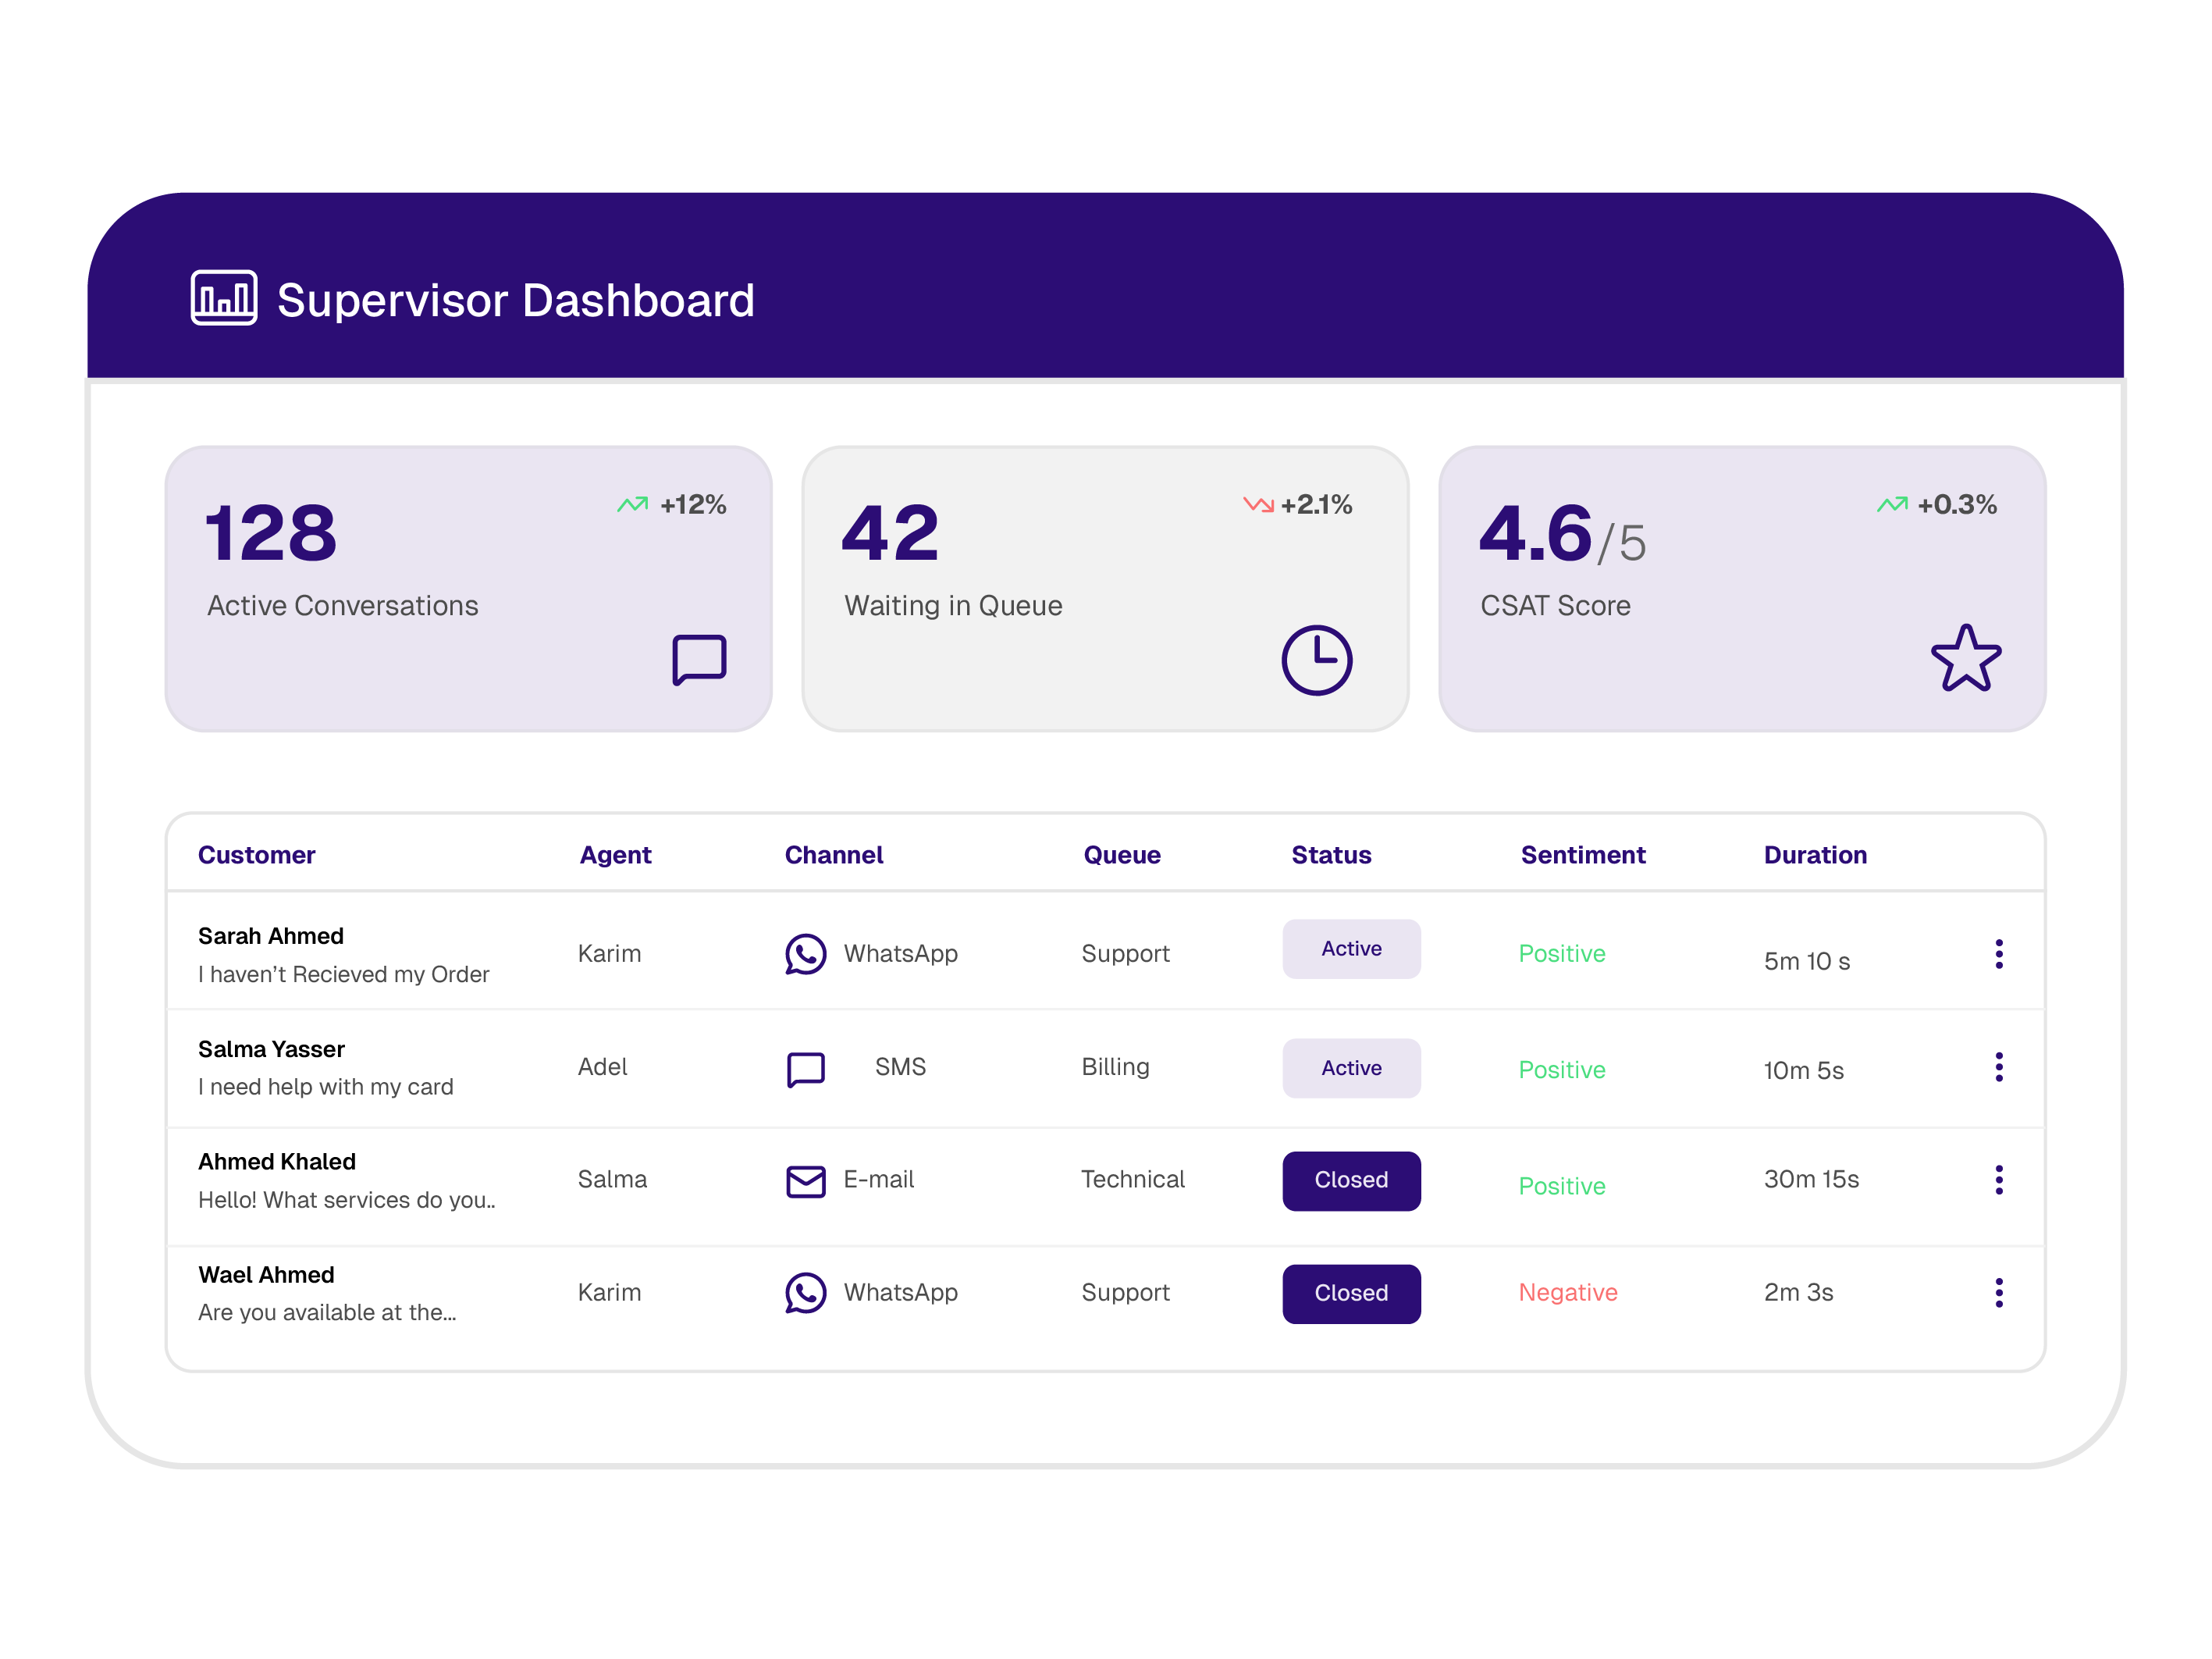The height and width of the screenshot is (1659, 2212).
Task: Click the Supervisor Dashboard chart icon
Action: [x=224, y=297]
